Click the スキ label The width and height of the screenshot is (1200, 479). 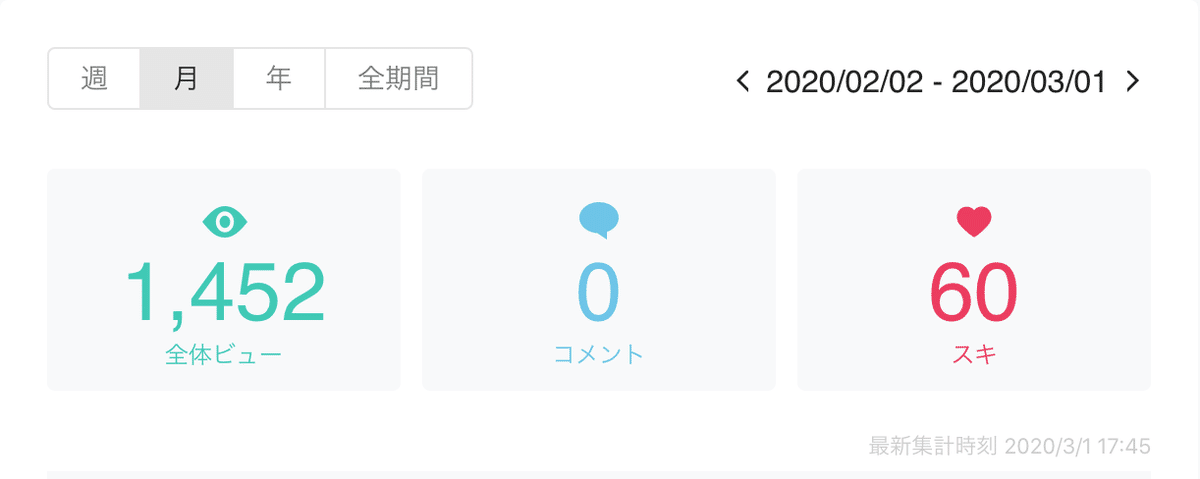click(x=973, y=354)
